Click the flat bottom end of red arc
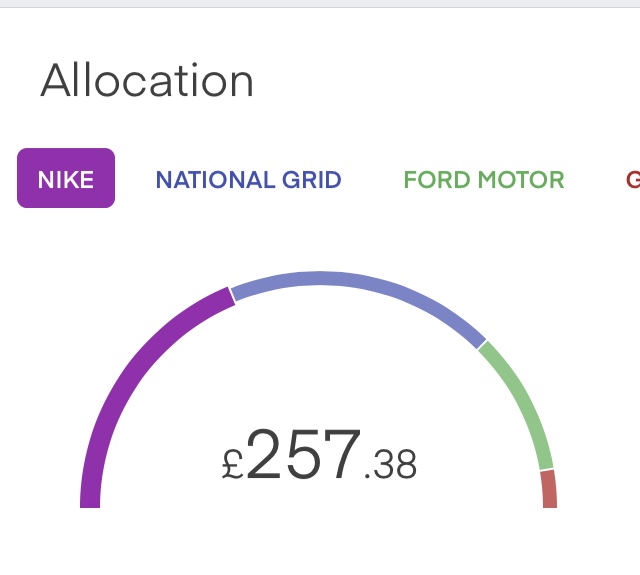640x575 pixels. tap(550, 506)
